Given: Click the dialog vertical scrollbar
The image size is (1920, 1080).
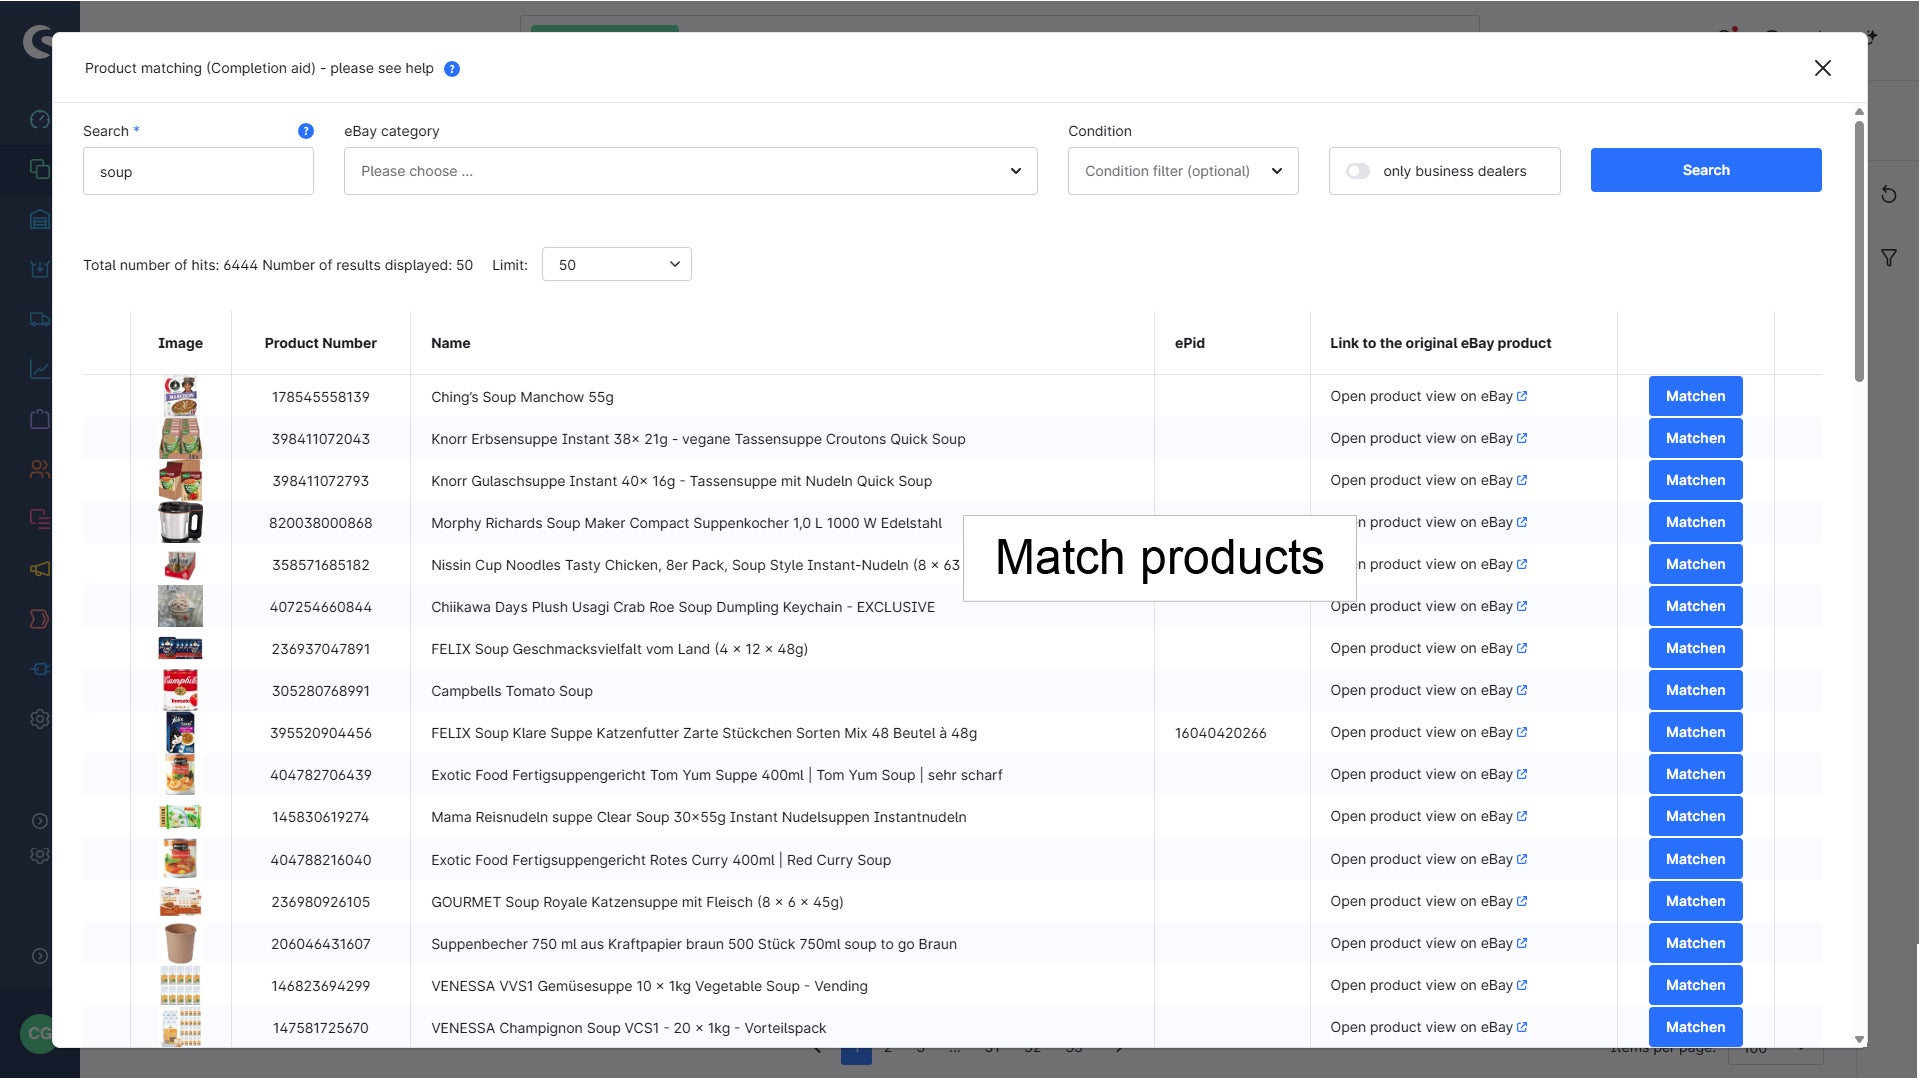Looking at the screenshot, I should (x=1859, y=250).
